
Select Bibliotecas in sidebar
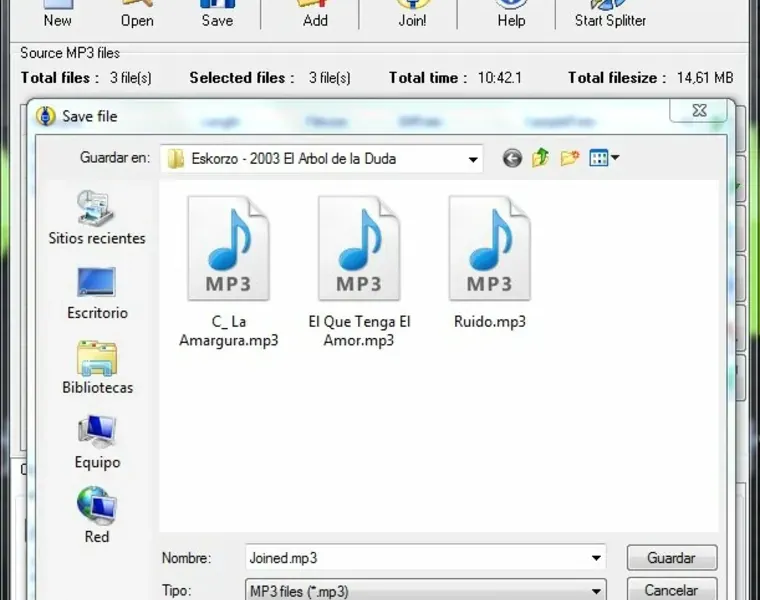click(97, 368)
